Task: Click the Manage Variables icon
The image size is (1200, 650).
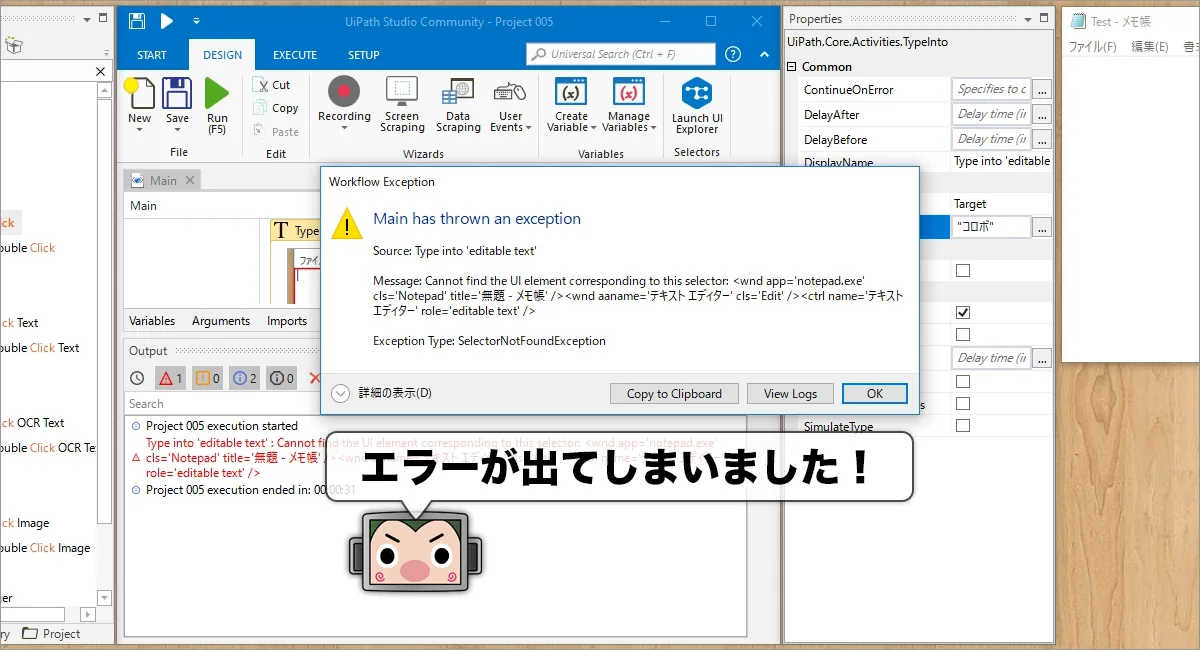Action: [x=628, y=91]
